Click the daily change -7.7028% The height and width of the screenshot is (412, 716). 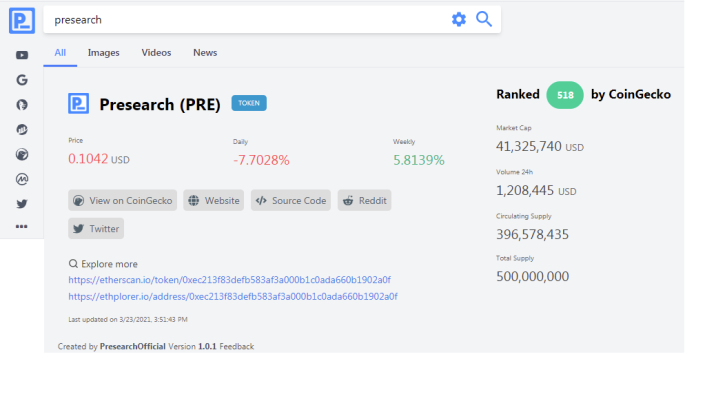pos(261,160)
